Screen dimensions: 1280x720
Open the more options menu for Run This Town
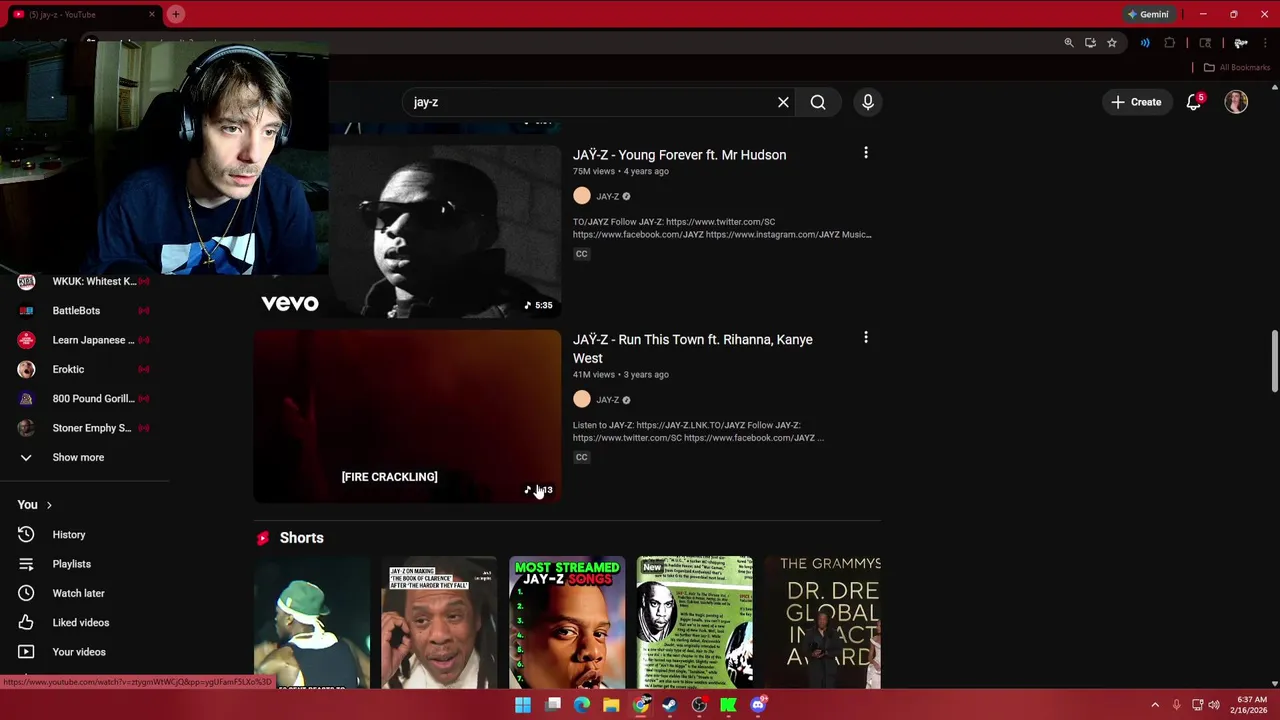tap(866, 338)
